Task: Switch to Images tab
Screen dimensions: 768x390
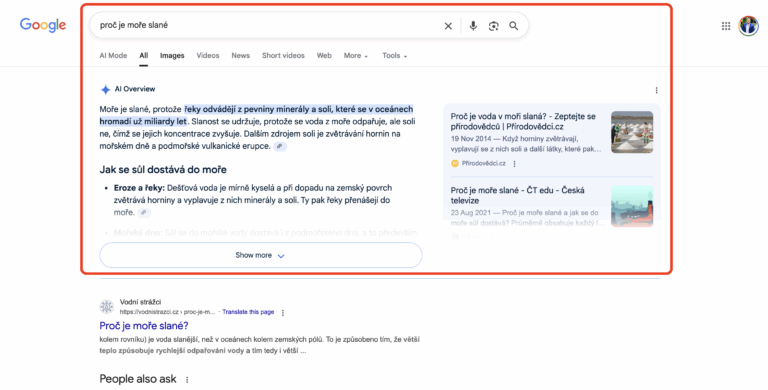Action: [172, 56]
